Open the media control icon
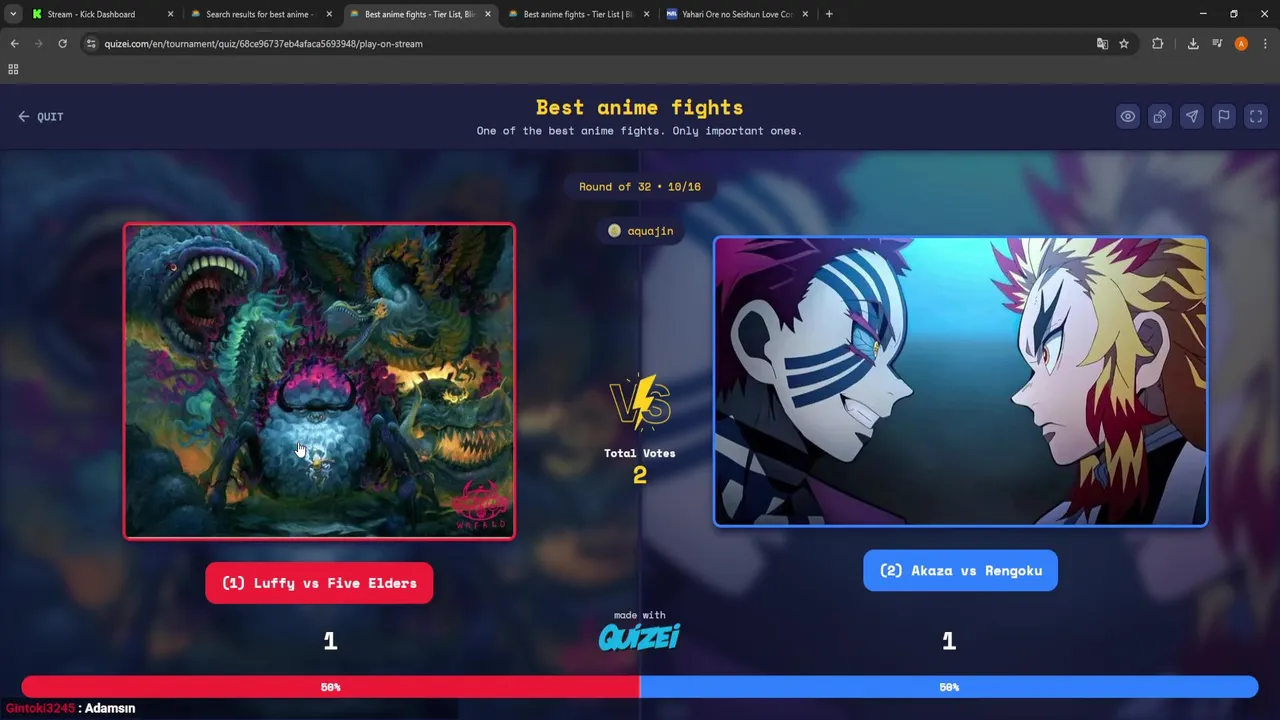Screen dimensions: 1280x720 point(1217,44)
